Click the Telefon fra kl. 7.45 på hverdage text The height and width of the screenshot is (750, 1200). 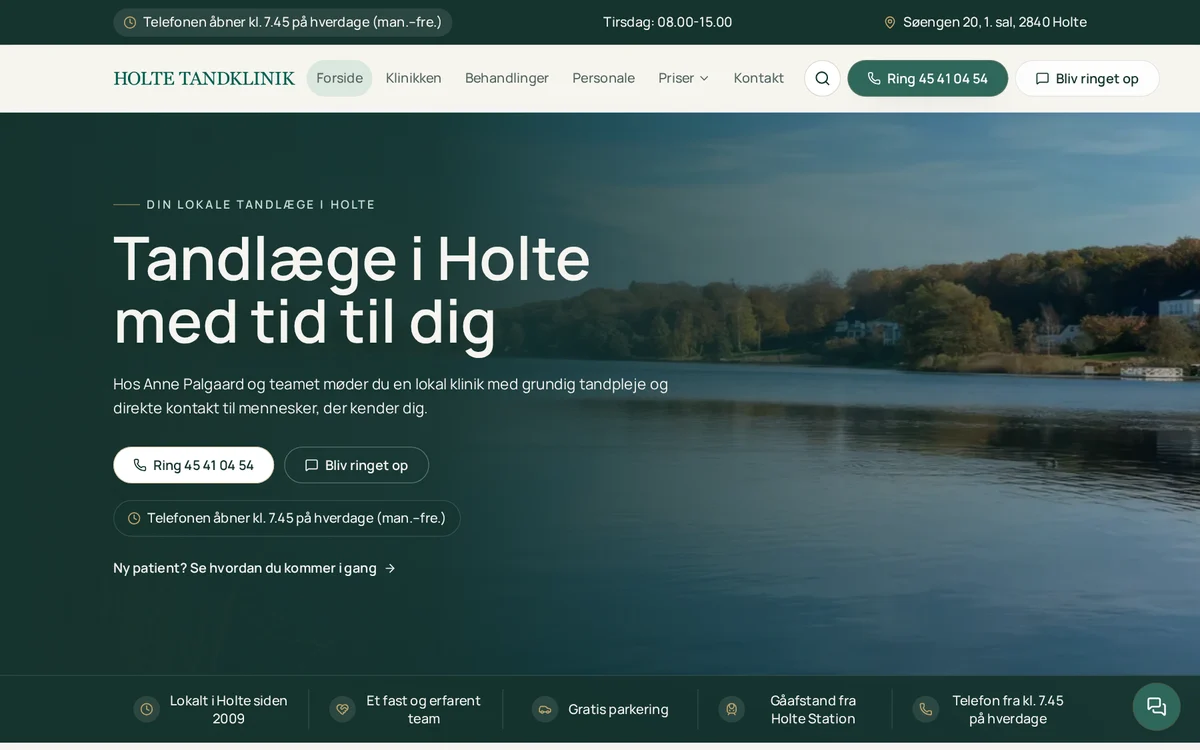coord(1008,709)
